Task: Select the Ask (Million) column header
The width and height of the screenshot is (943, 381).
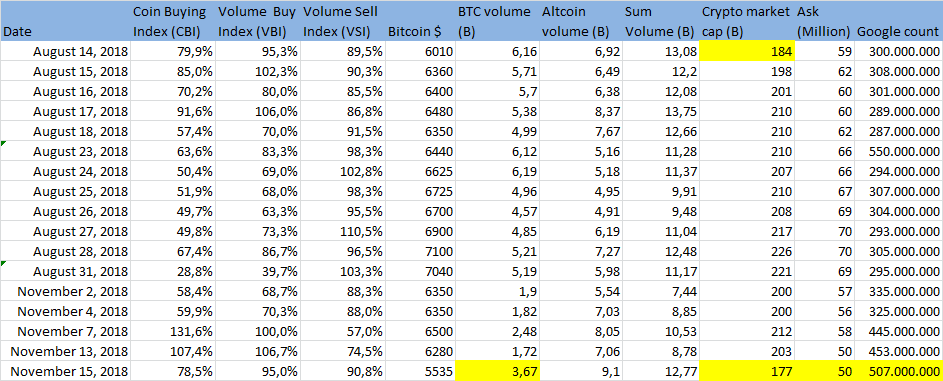Action: [x=825, y=21]
